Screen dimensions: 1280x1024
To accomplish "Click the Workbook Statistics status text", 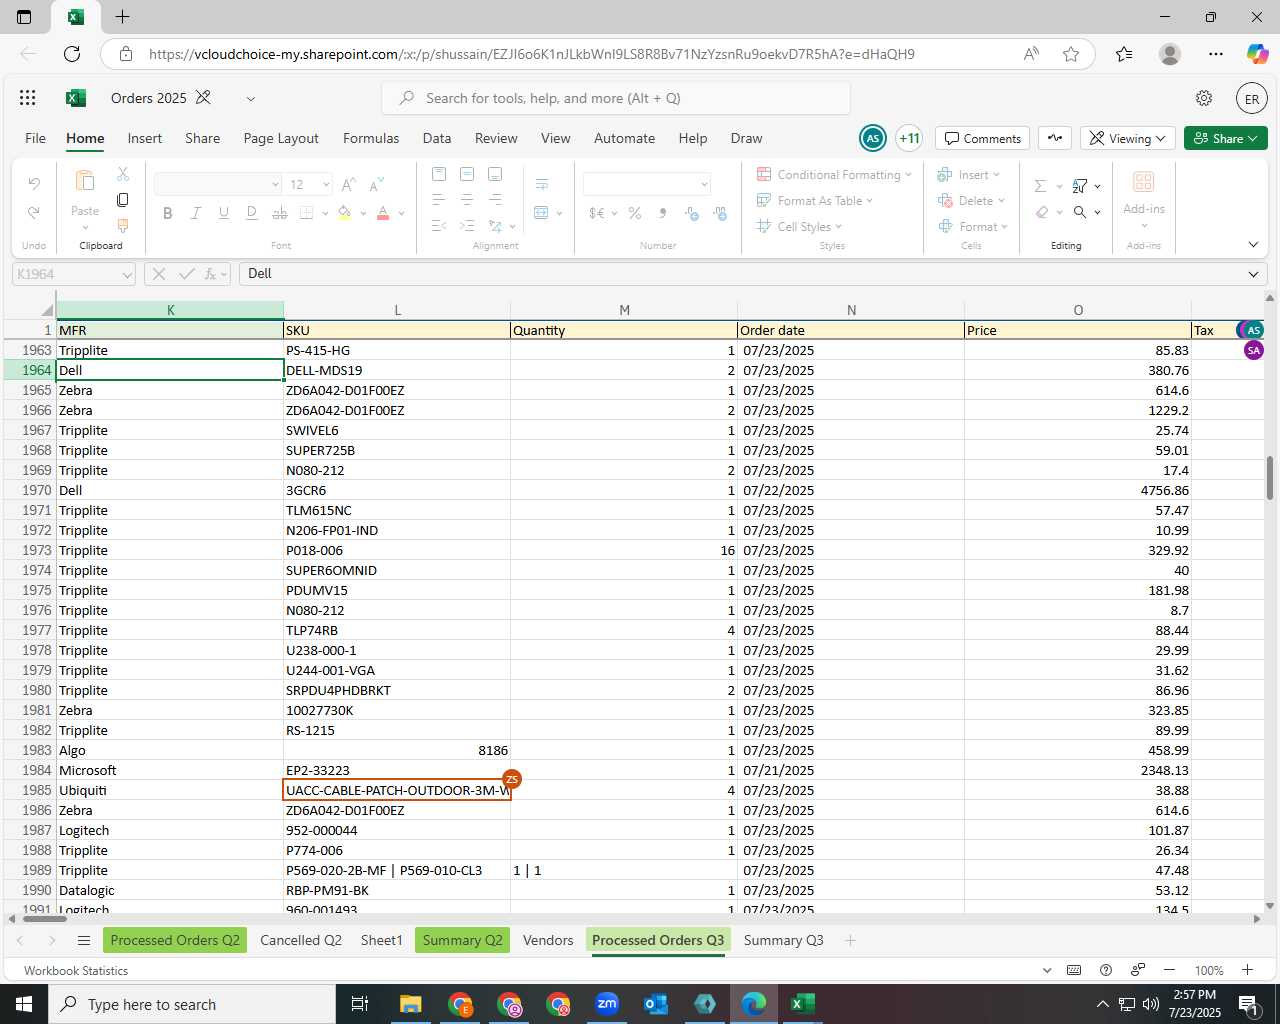I will pos(76,970).
